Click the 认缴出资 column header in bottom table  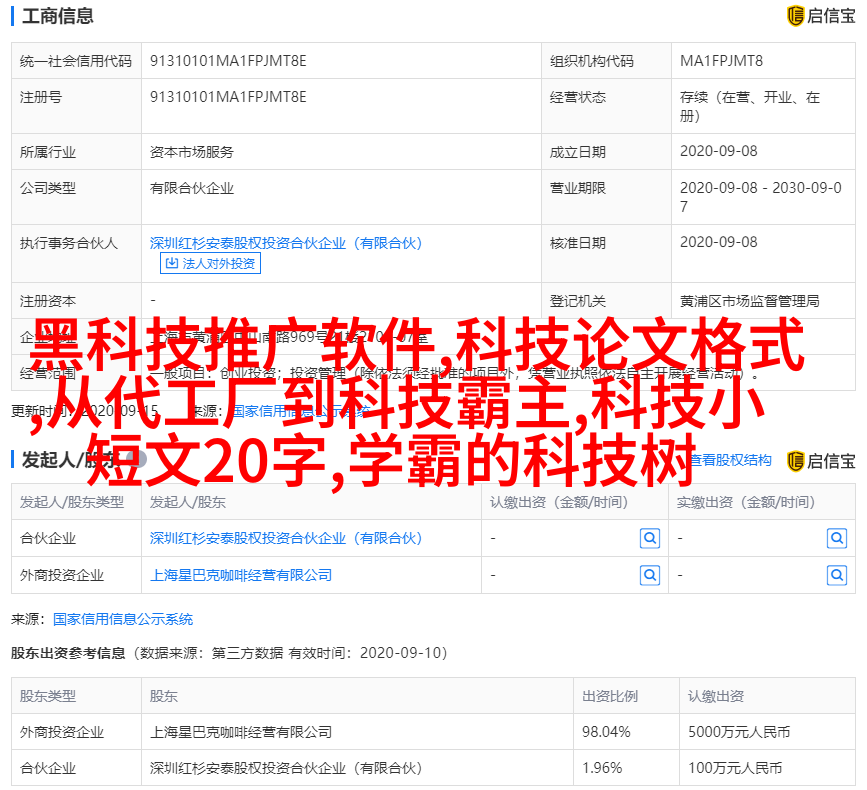(767, 696)
